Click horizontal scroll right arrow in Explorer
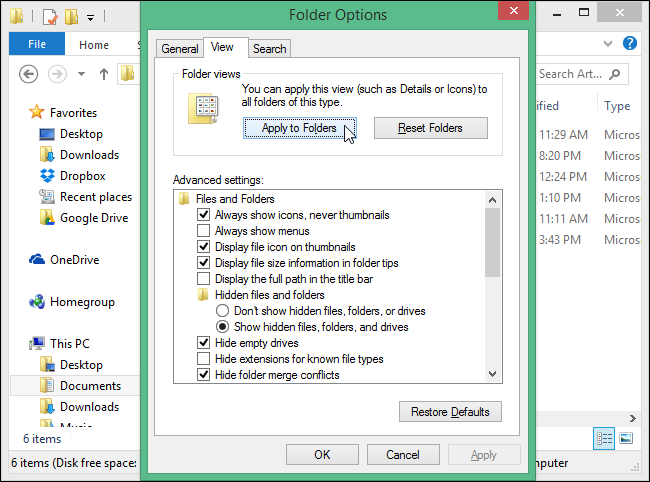 point(633,419)
